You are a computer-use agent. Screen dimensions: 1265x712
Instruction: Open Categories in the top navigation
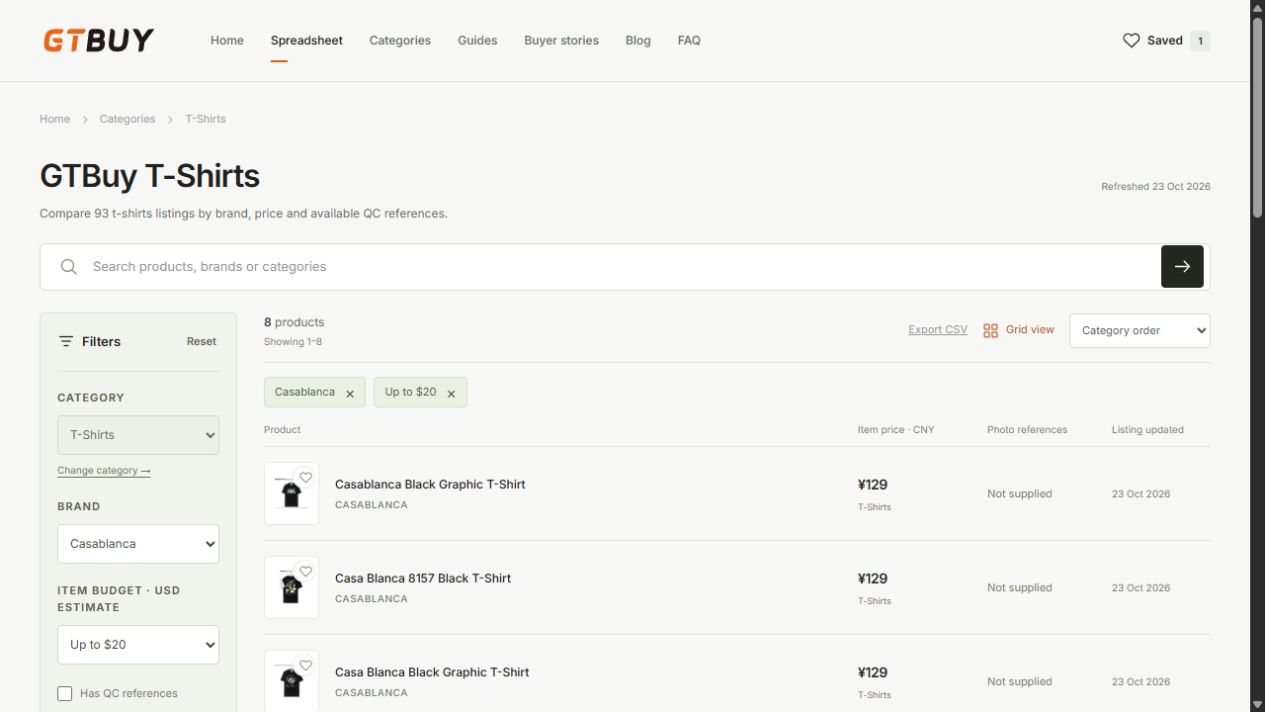pyautogui.click(x=400, y=41)
